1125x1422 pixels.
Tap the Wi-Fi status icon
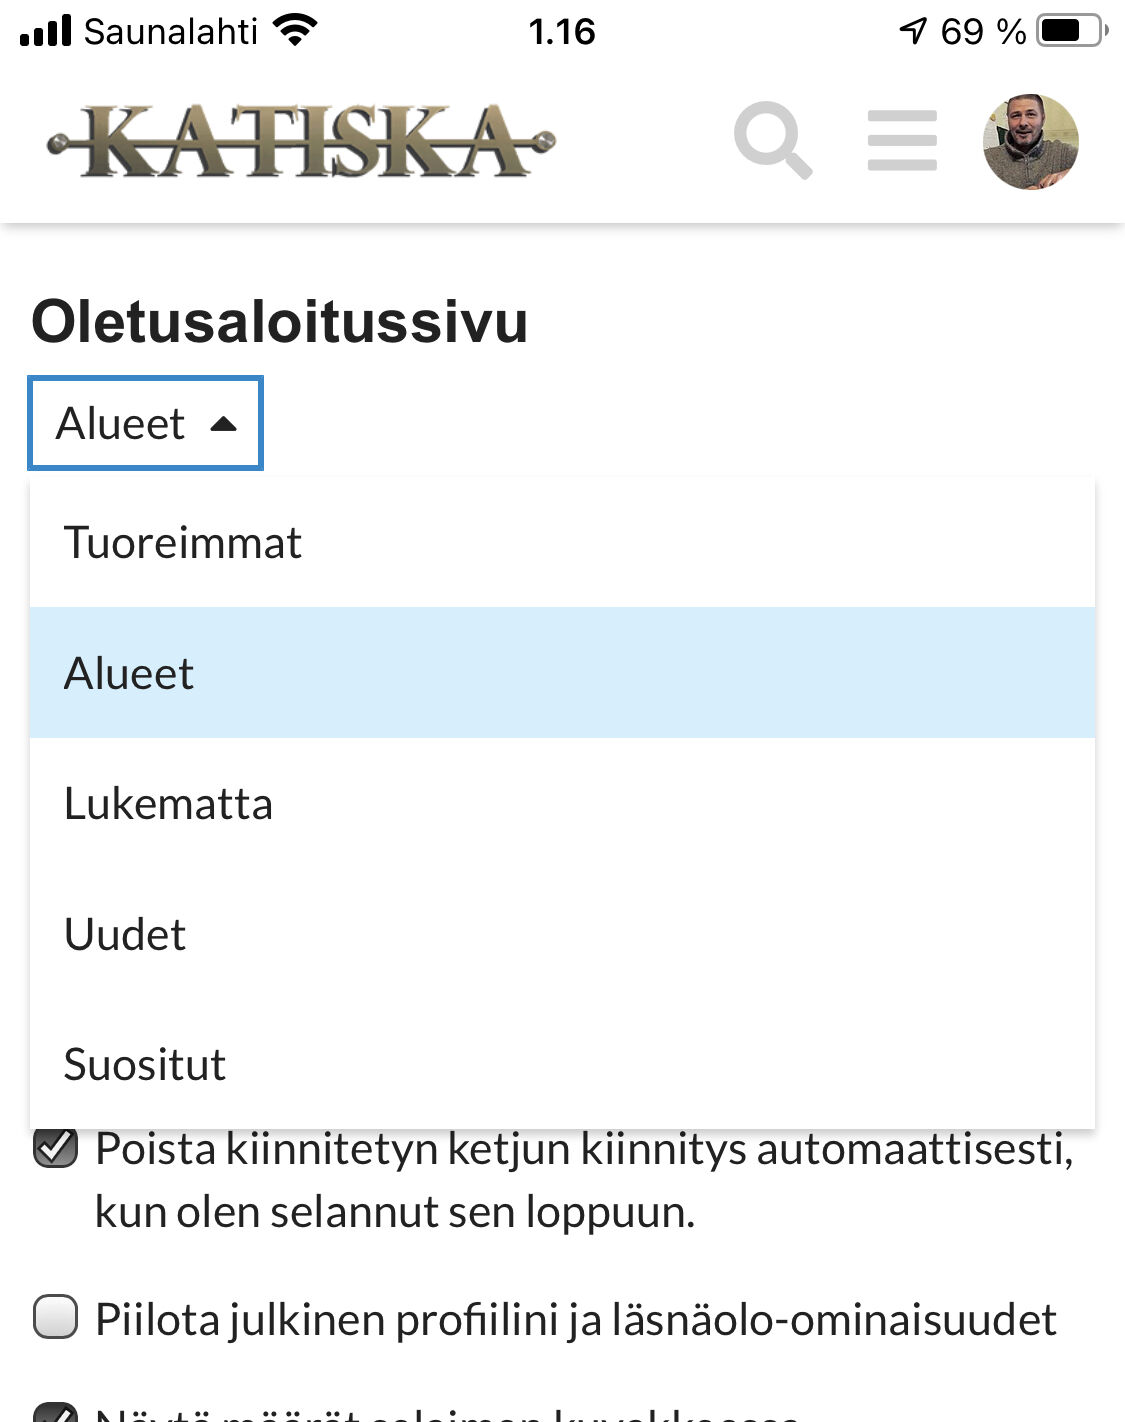[x=295, y=31]
